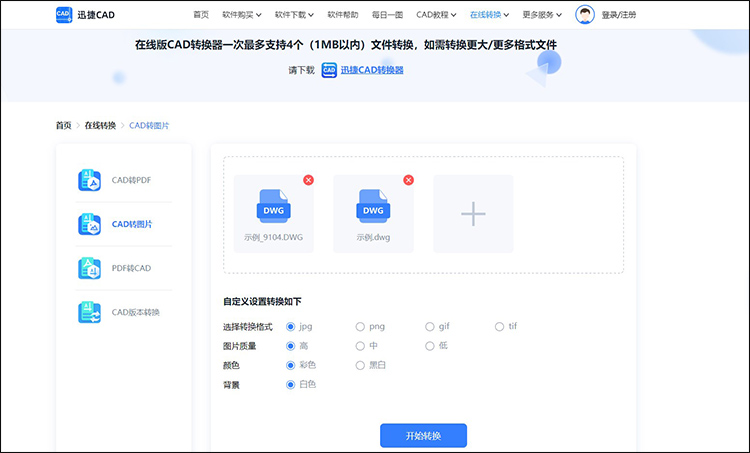Choose 黑白 color option
This screenshot has height=453, width=750.
[360, 365]
